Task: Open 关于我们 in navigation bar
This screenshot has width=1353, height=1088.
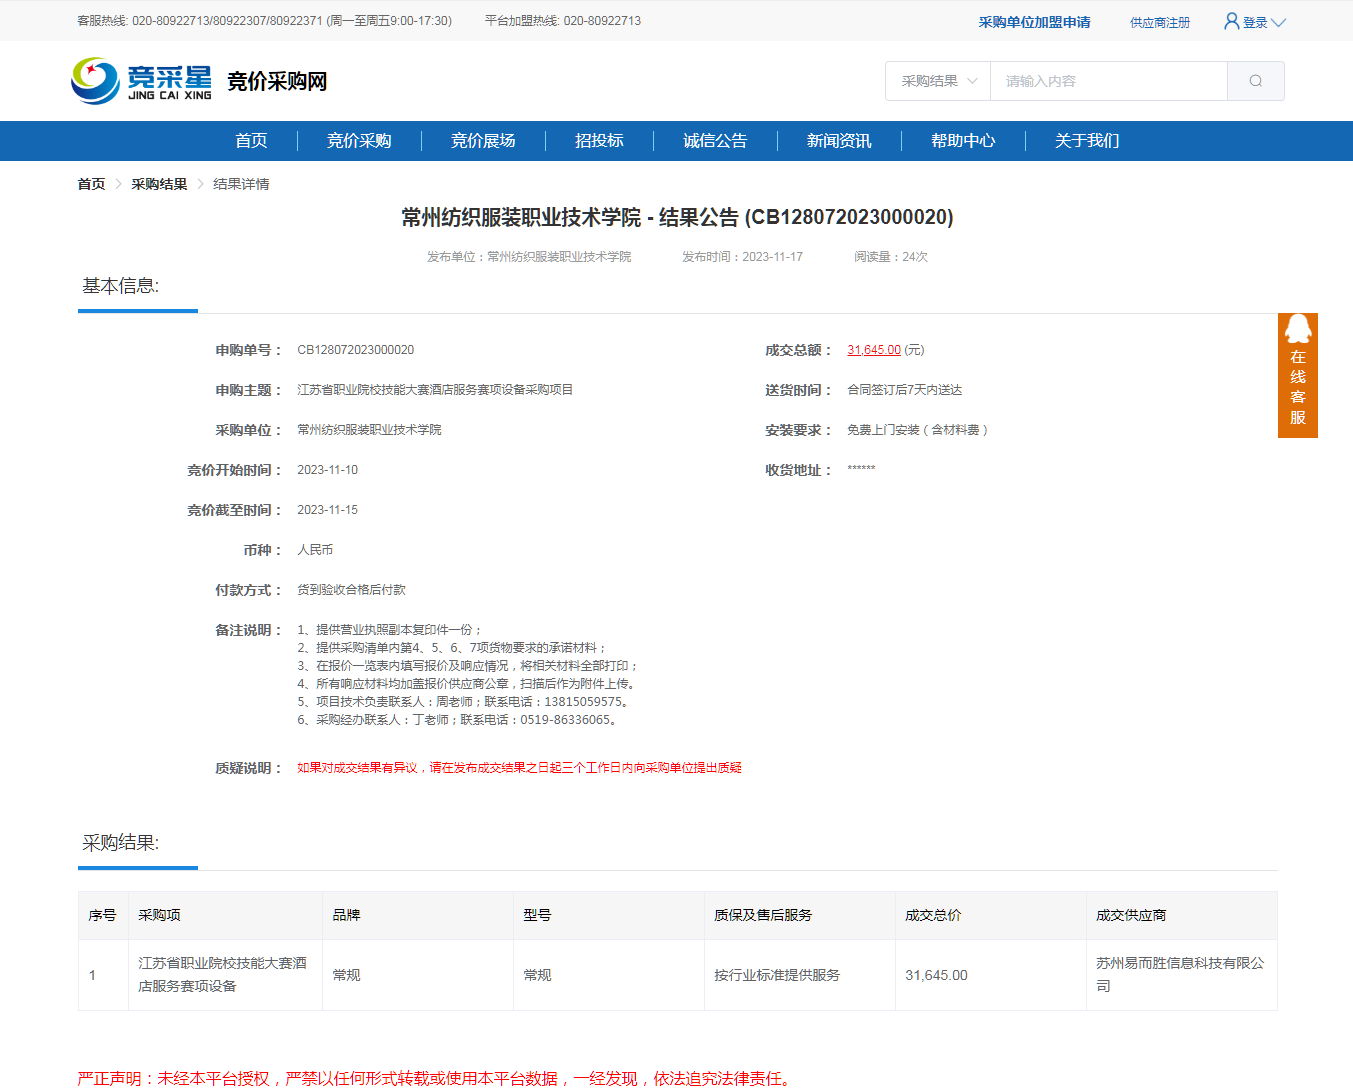Action: [x=1087, y=141]
